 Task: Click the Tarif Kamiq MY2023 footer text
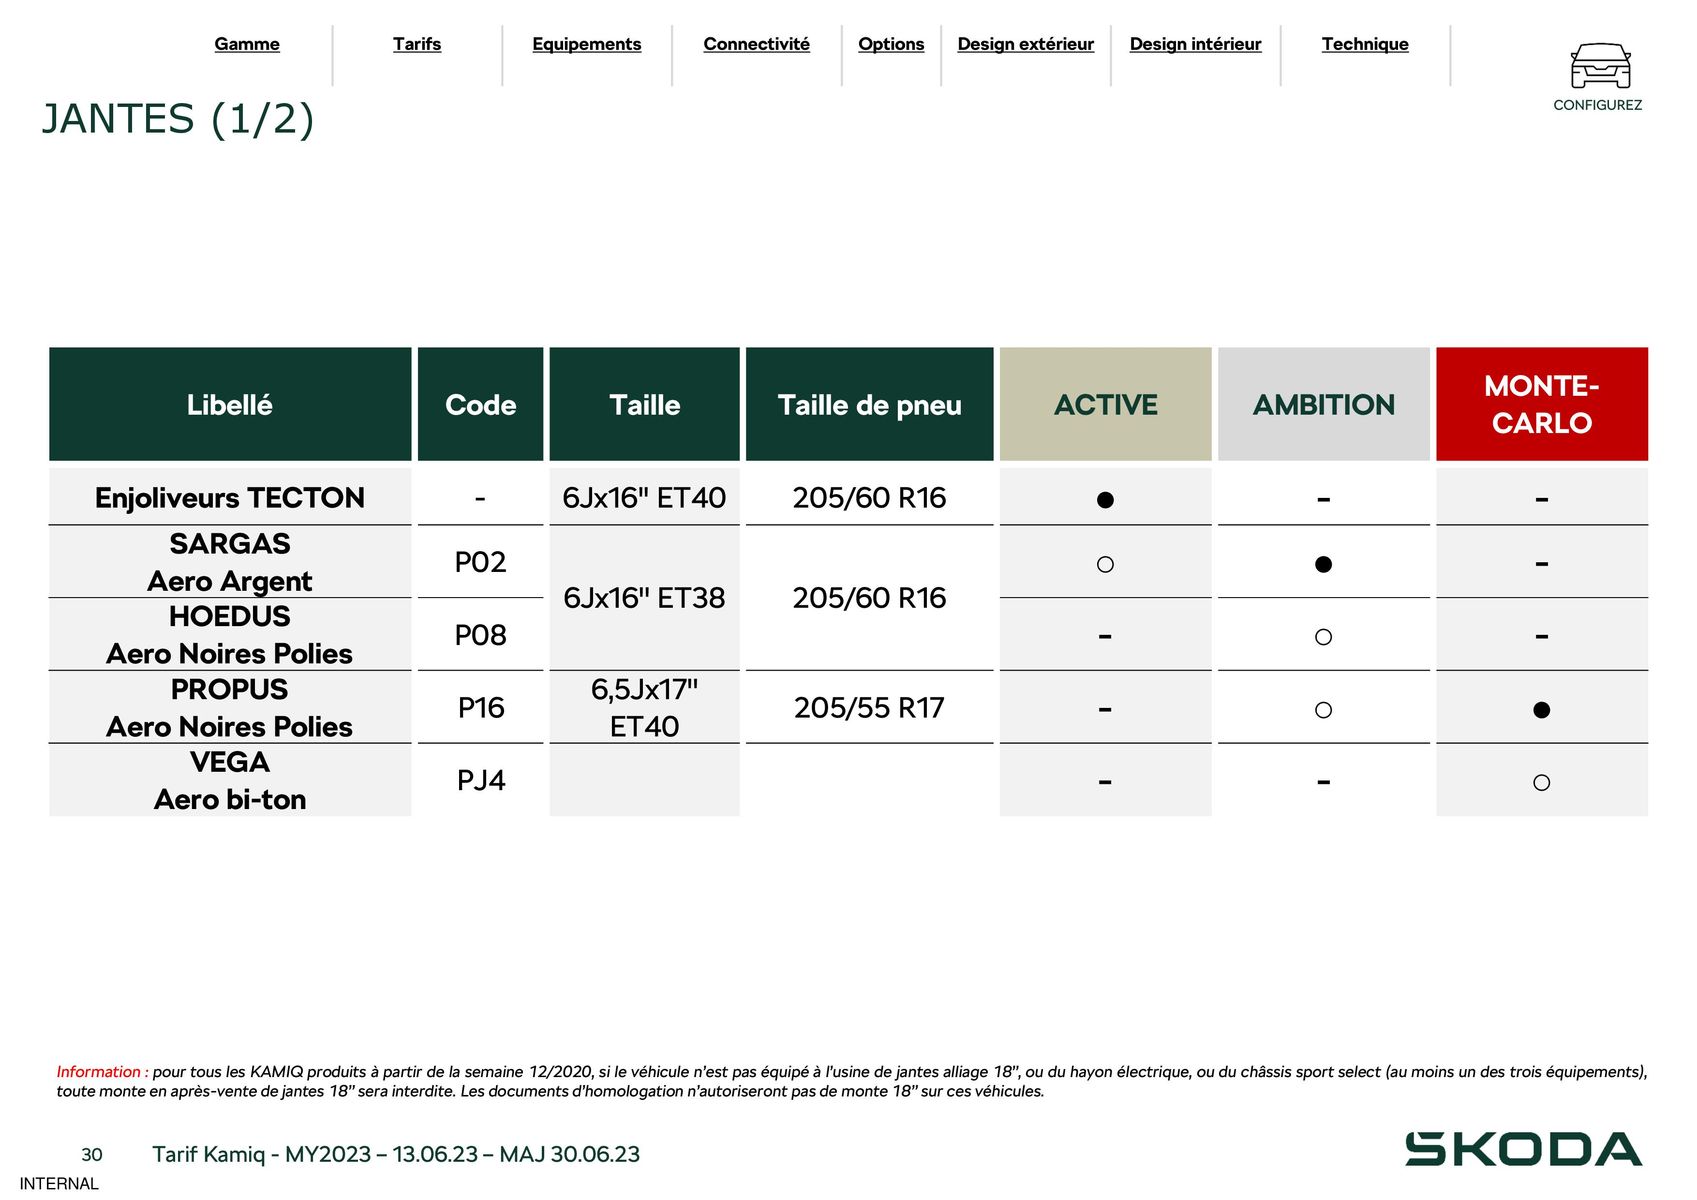tap(396, 1154)
